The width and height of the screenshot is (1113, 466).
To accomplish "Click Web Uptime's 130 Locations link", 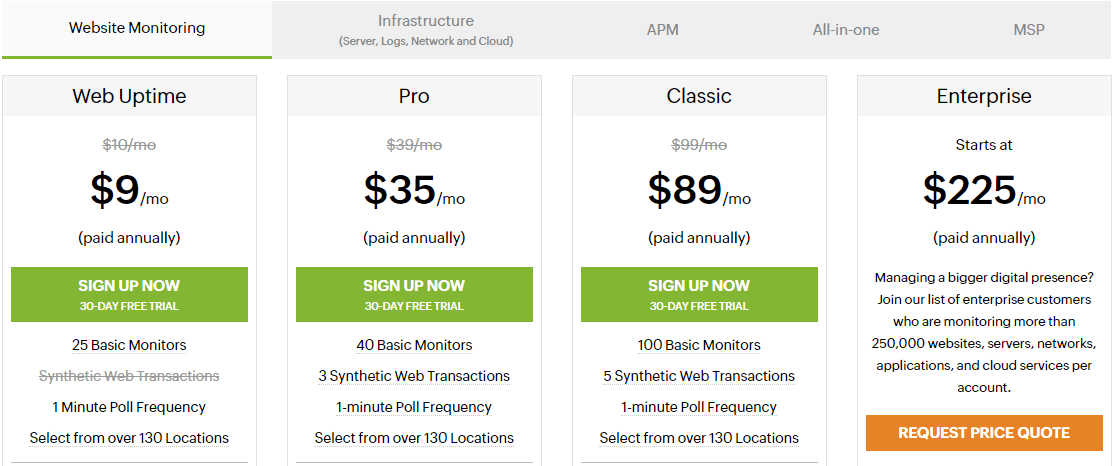I will click(x=129, y=438).
